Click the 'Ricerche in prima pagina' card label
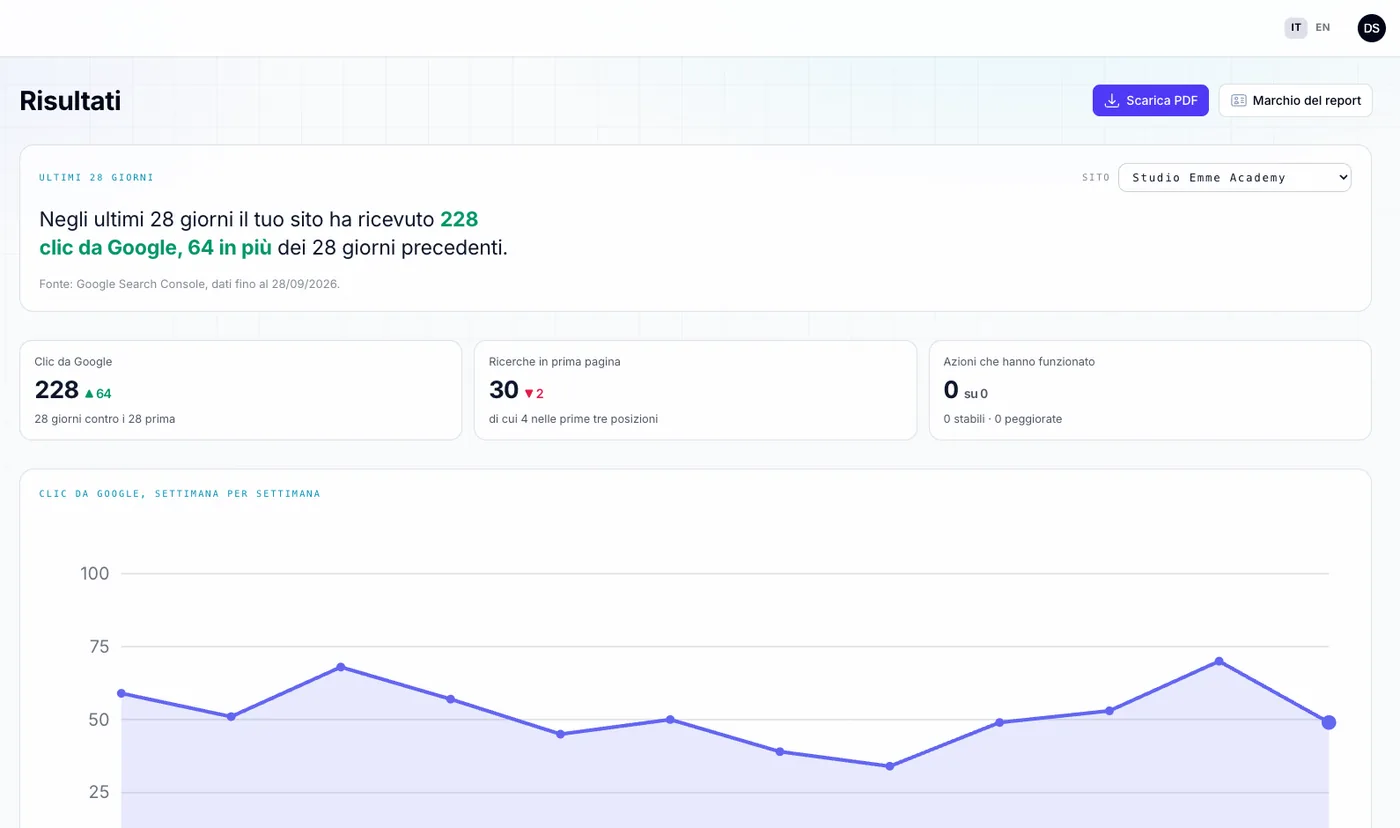 555,362
